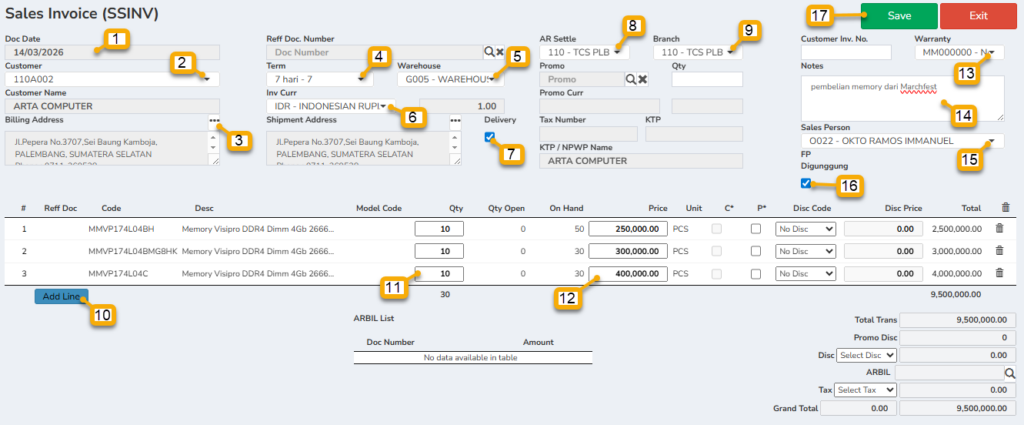Open Shipment Address ellipsis button
Image resolution: width=1024 pixels, height=425 pixels.
456,120
